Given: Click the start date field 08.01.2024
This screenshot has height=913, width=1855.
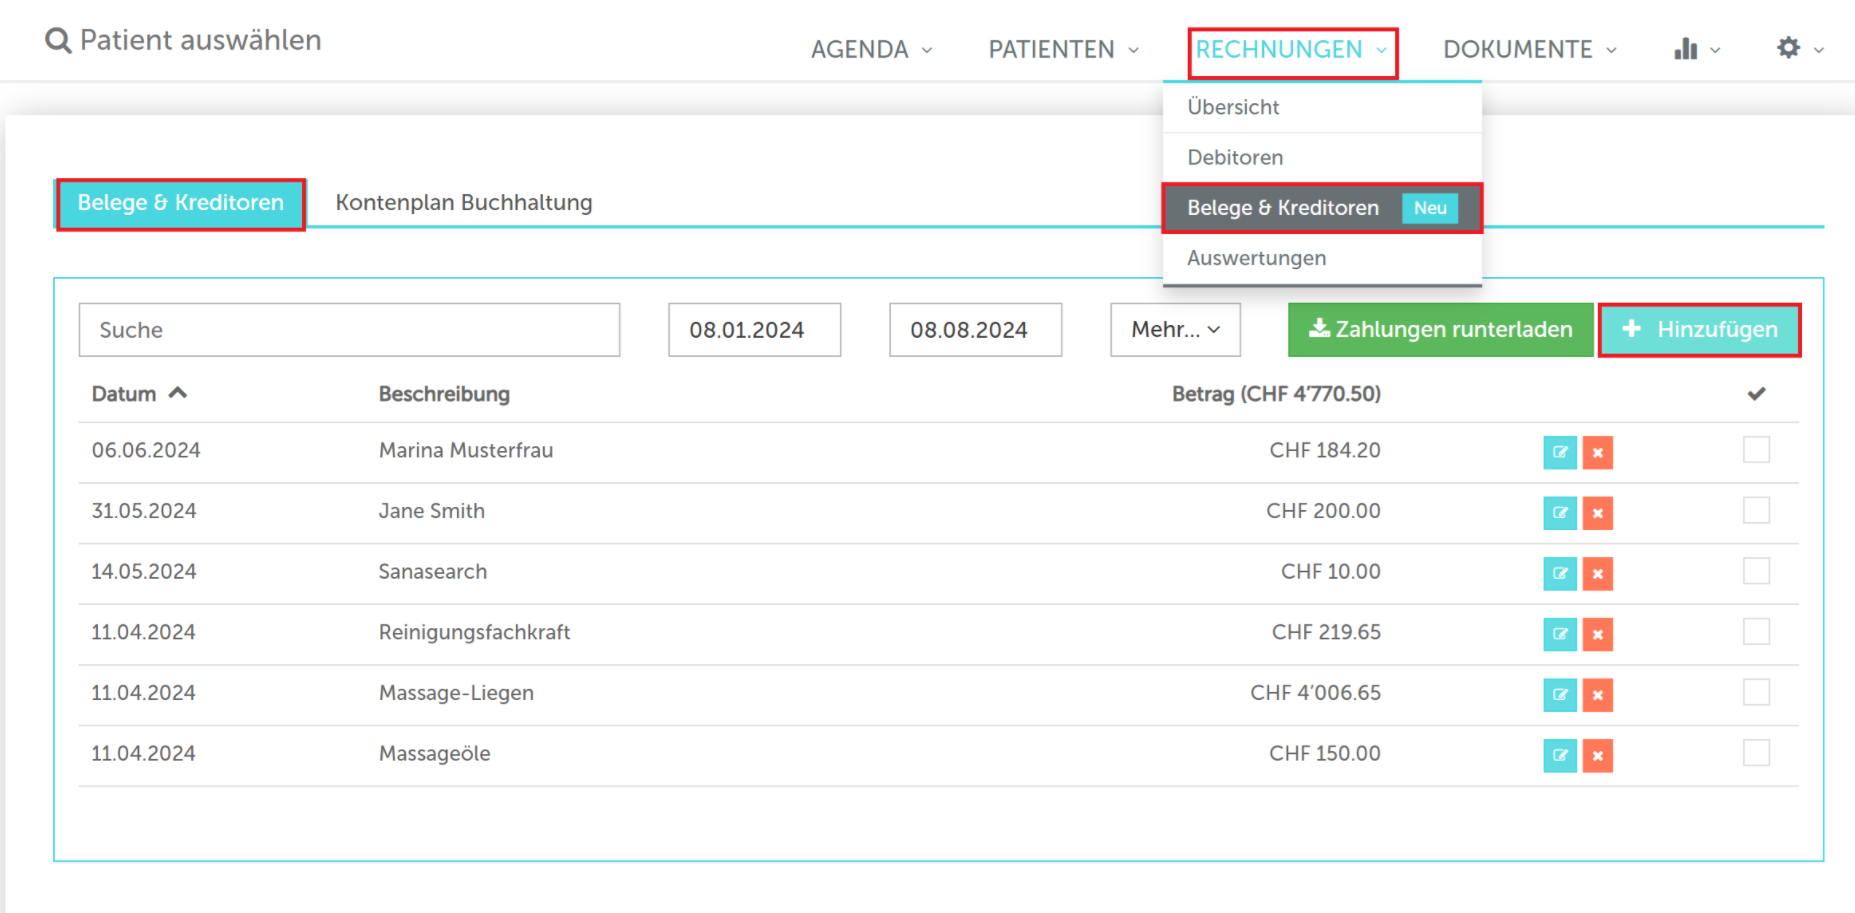Looking at the screenshot, I should click(x=754, y=330).
